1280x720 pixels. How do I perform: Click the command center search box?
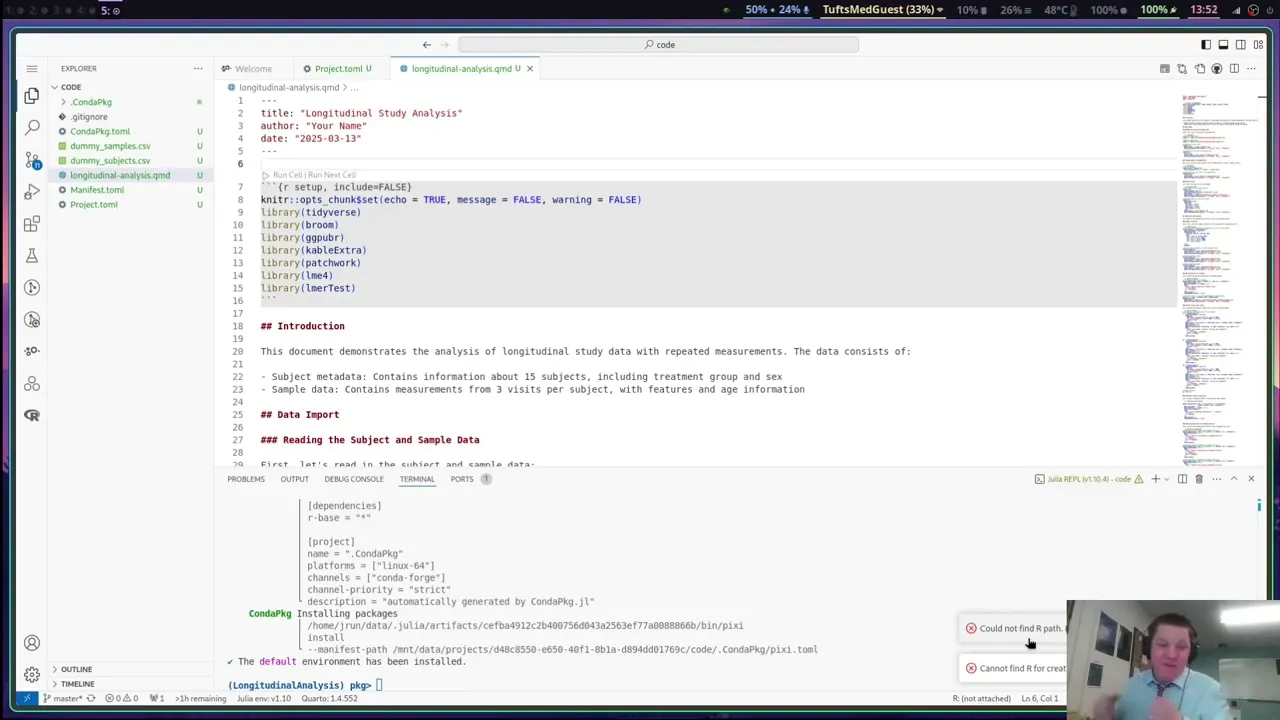tap(658, 45)
